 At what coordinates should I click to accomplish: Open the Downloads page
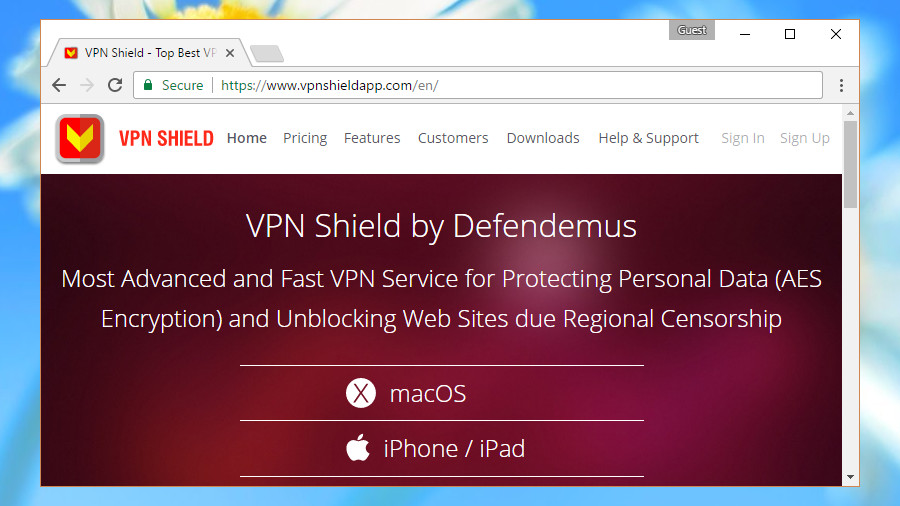[543, 138]
